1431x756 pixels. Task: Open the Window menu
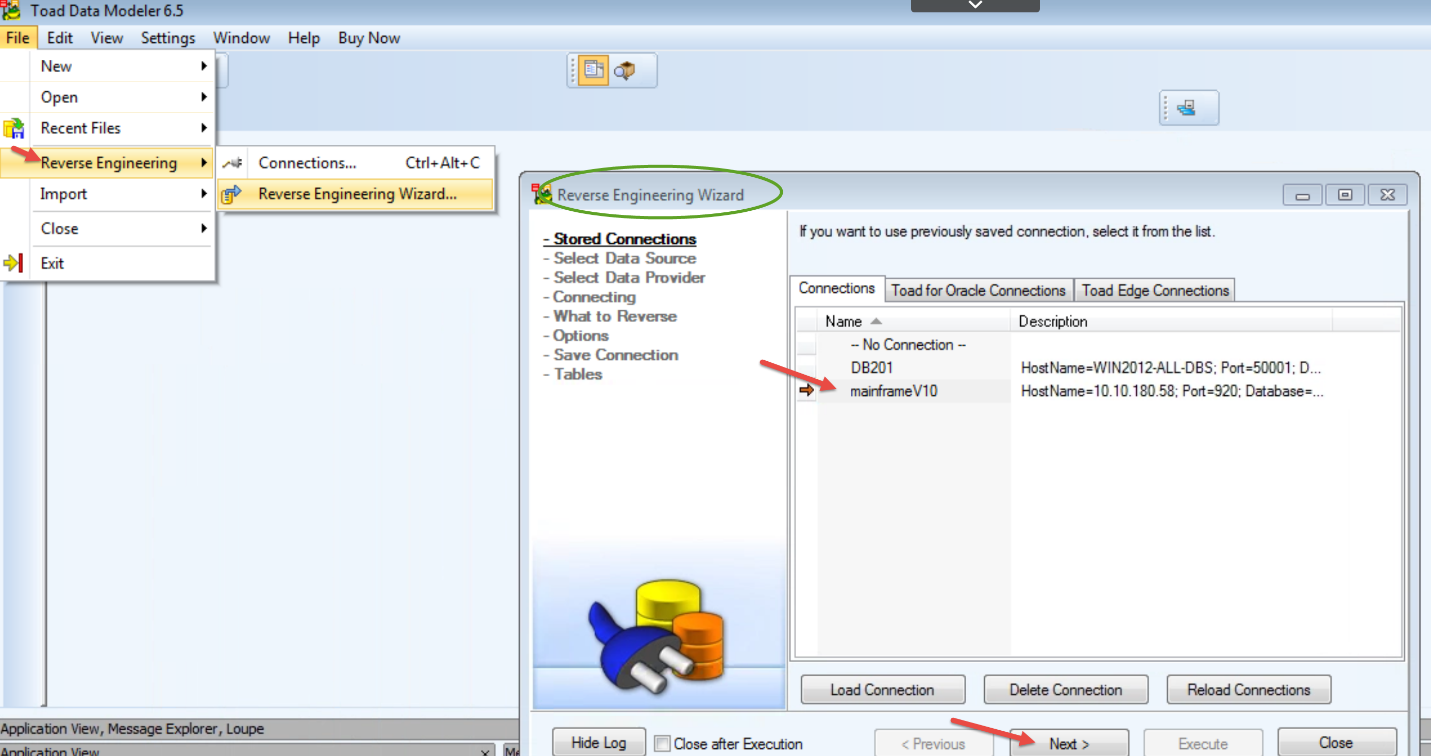tap(242, 38)
